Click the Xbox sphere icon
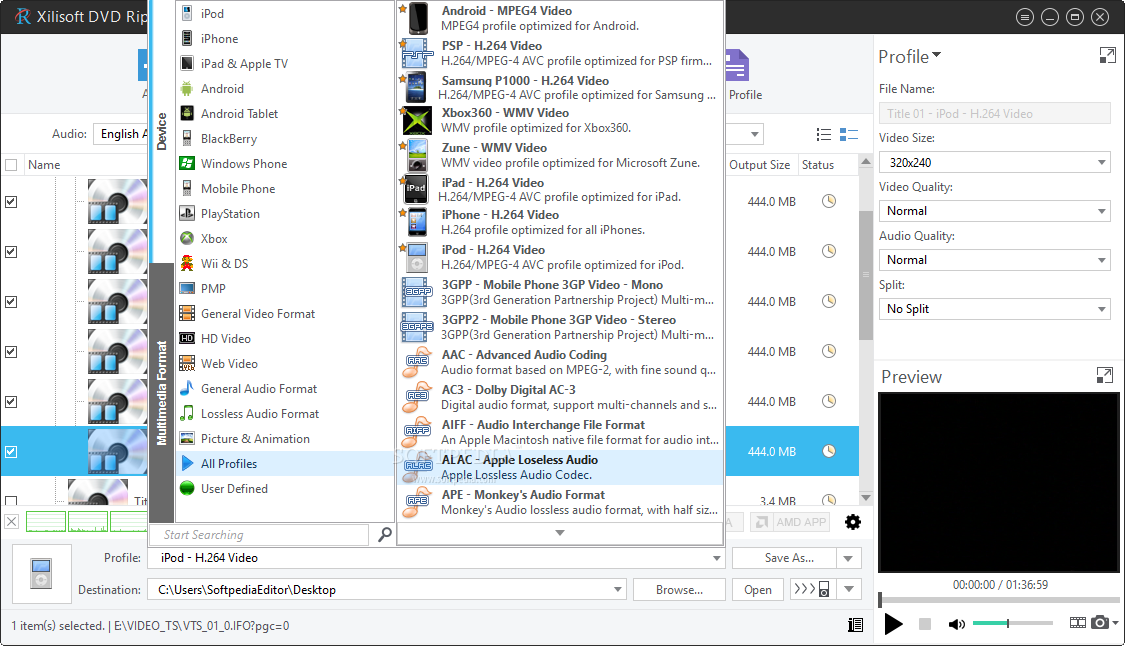 click(187, 238)
